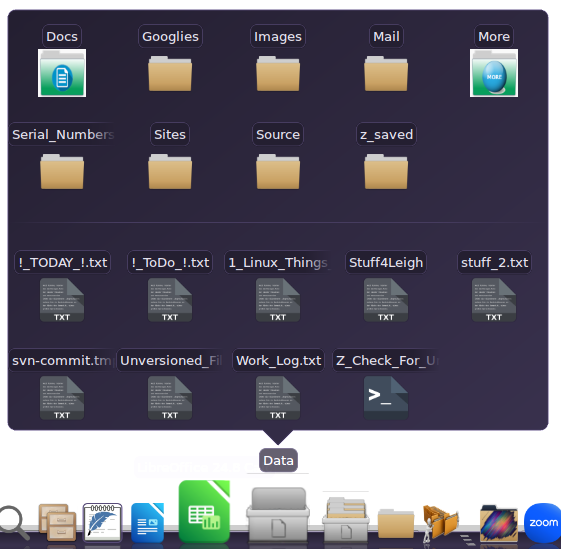
Task: Click the svn-commit.tmp file name
Action: pos(62,360)
